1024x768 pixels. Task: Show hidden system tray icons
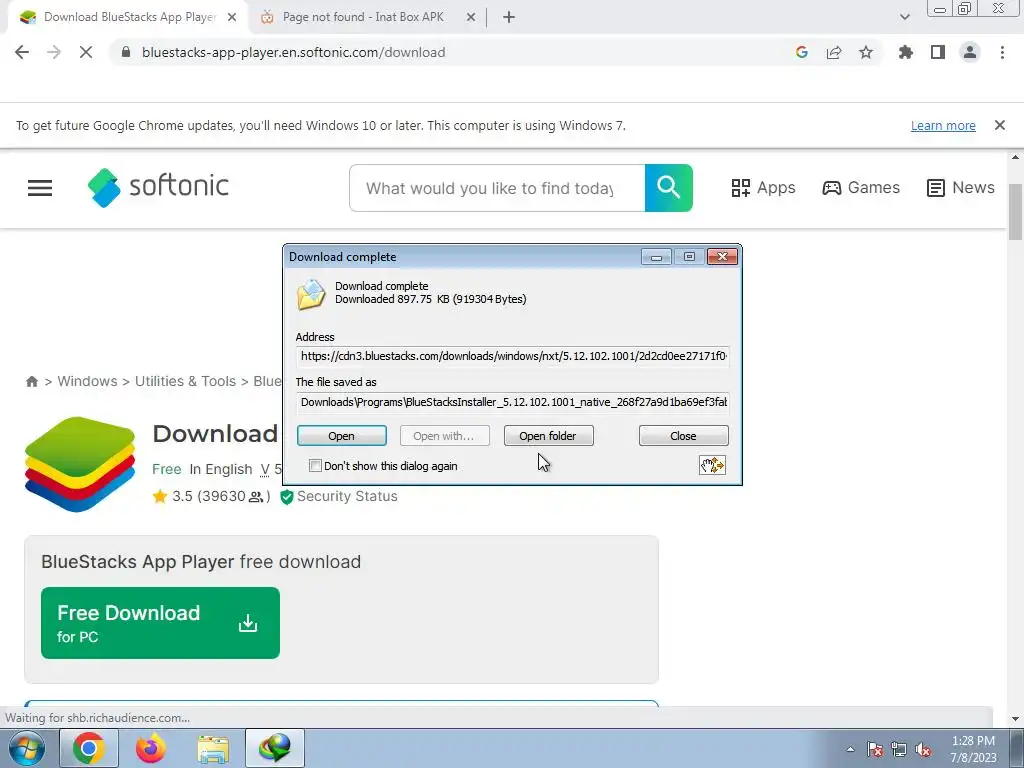(850, 750)
